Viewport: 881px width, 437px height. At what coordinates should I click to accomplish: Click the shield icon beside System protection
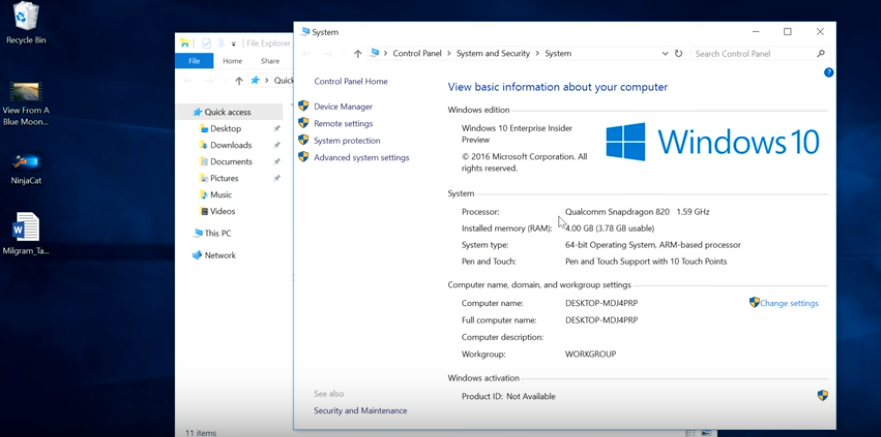click(303, 140)
